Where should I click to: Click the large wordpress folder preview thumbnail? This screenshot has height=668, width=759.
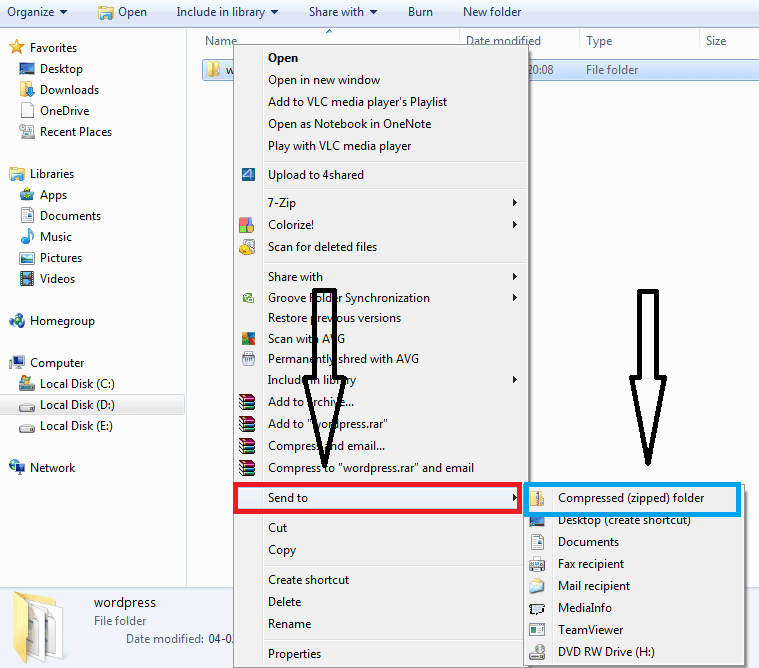(x=38, y=627)
